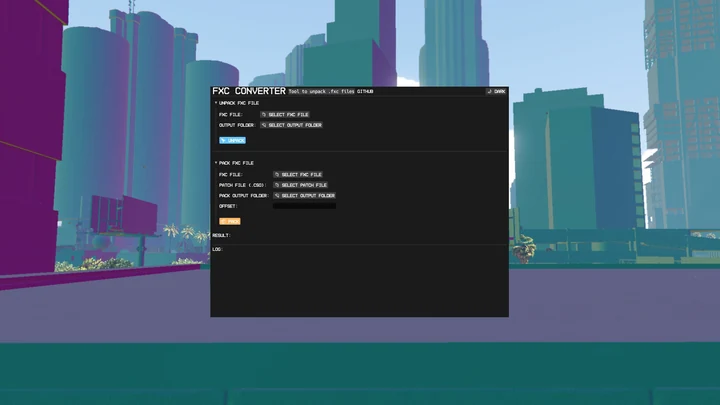720x405 pixels.
Task: Choose the Select Patch File button
Action: click(x=300, y=185)
